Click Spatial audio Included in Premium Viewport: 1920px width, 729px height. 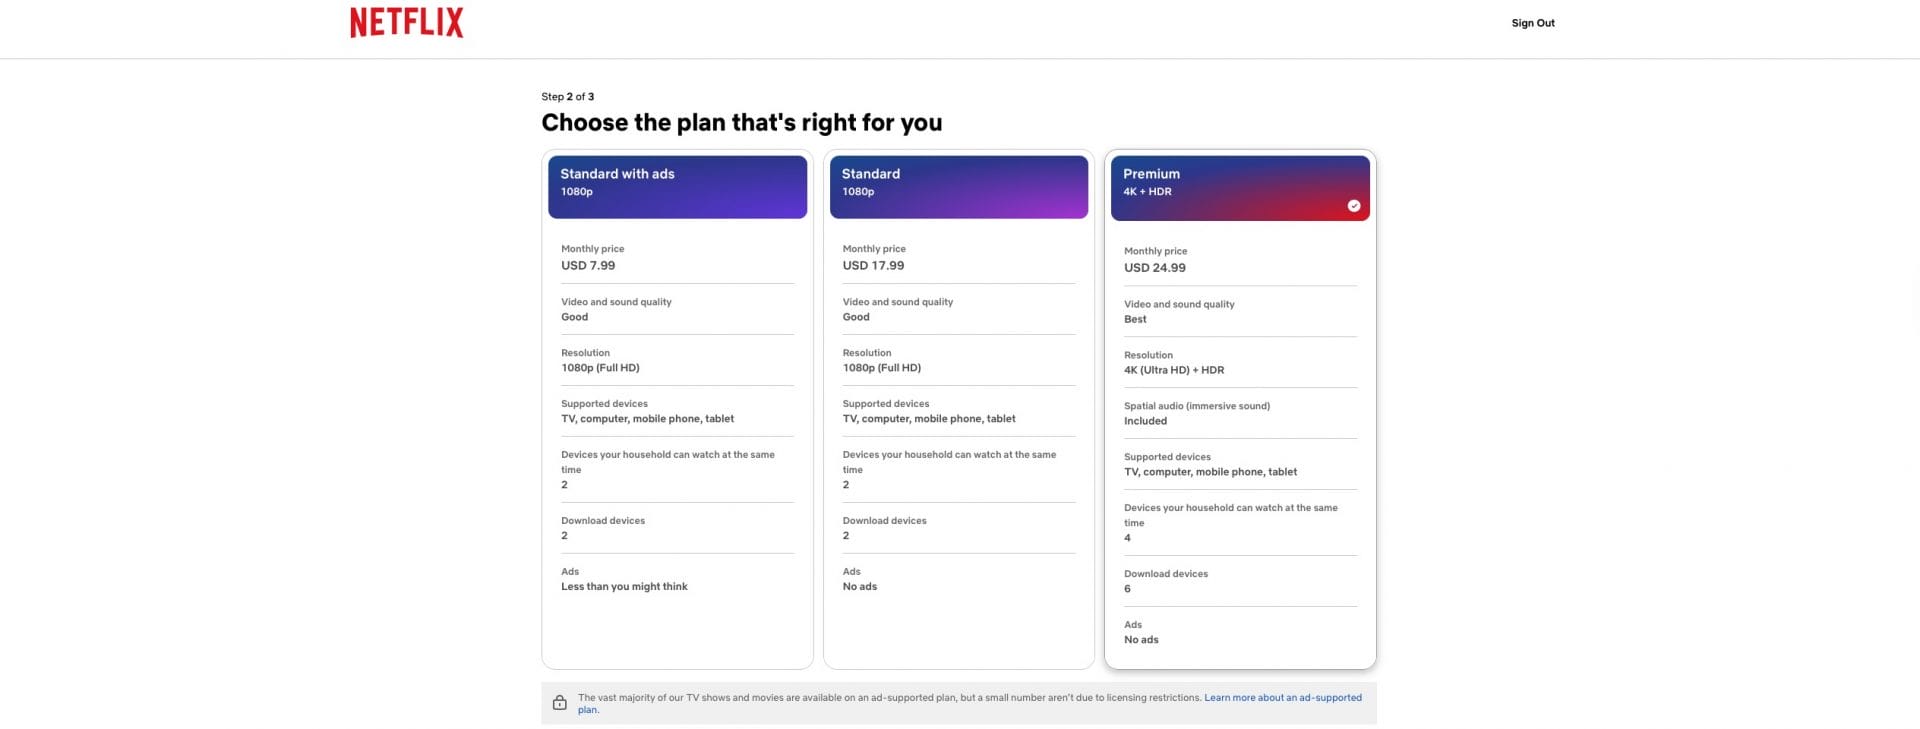click(x=1145, y=421)
